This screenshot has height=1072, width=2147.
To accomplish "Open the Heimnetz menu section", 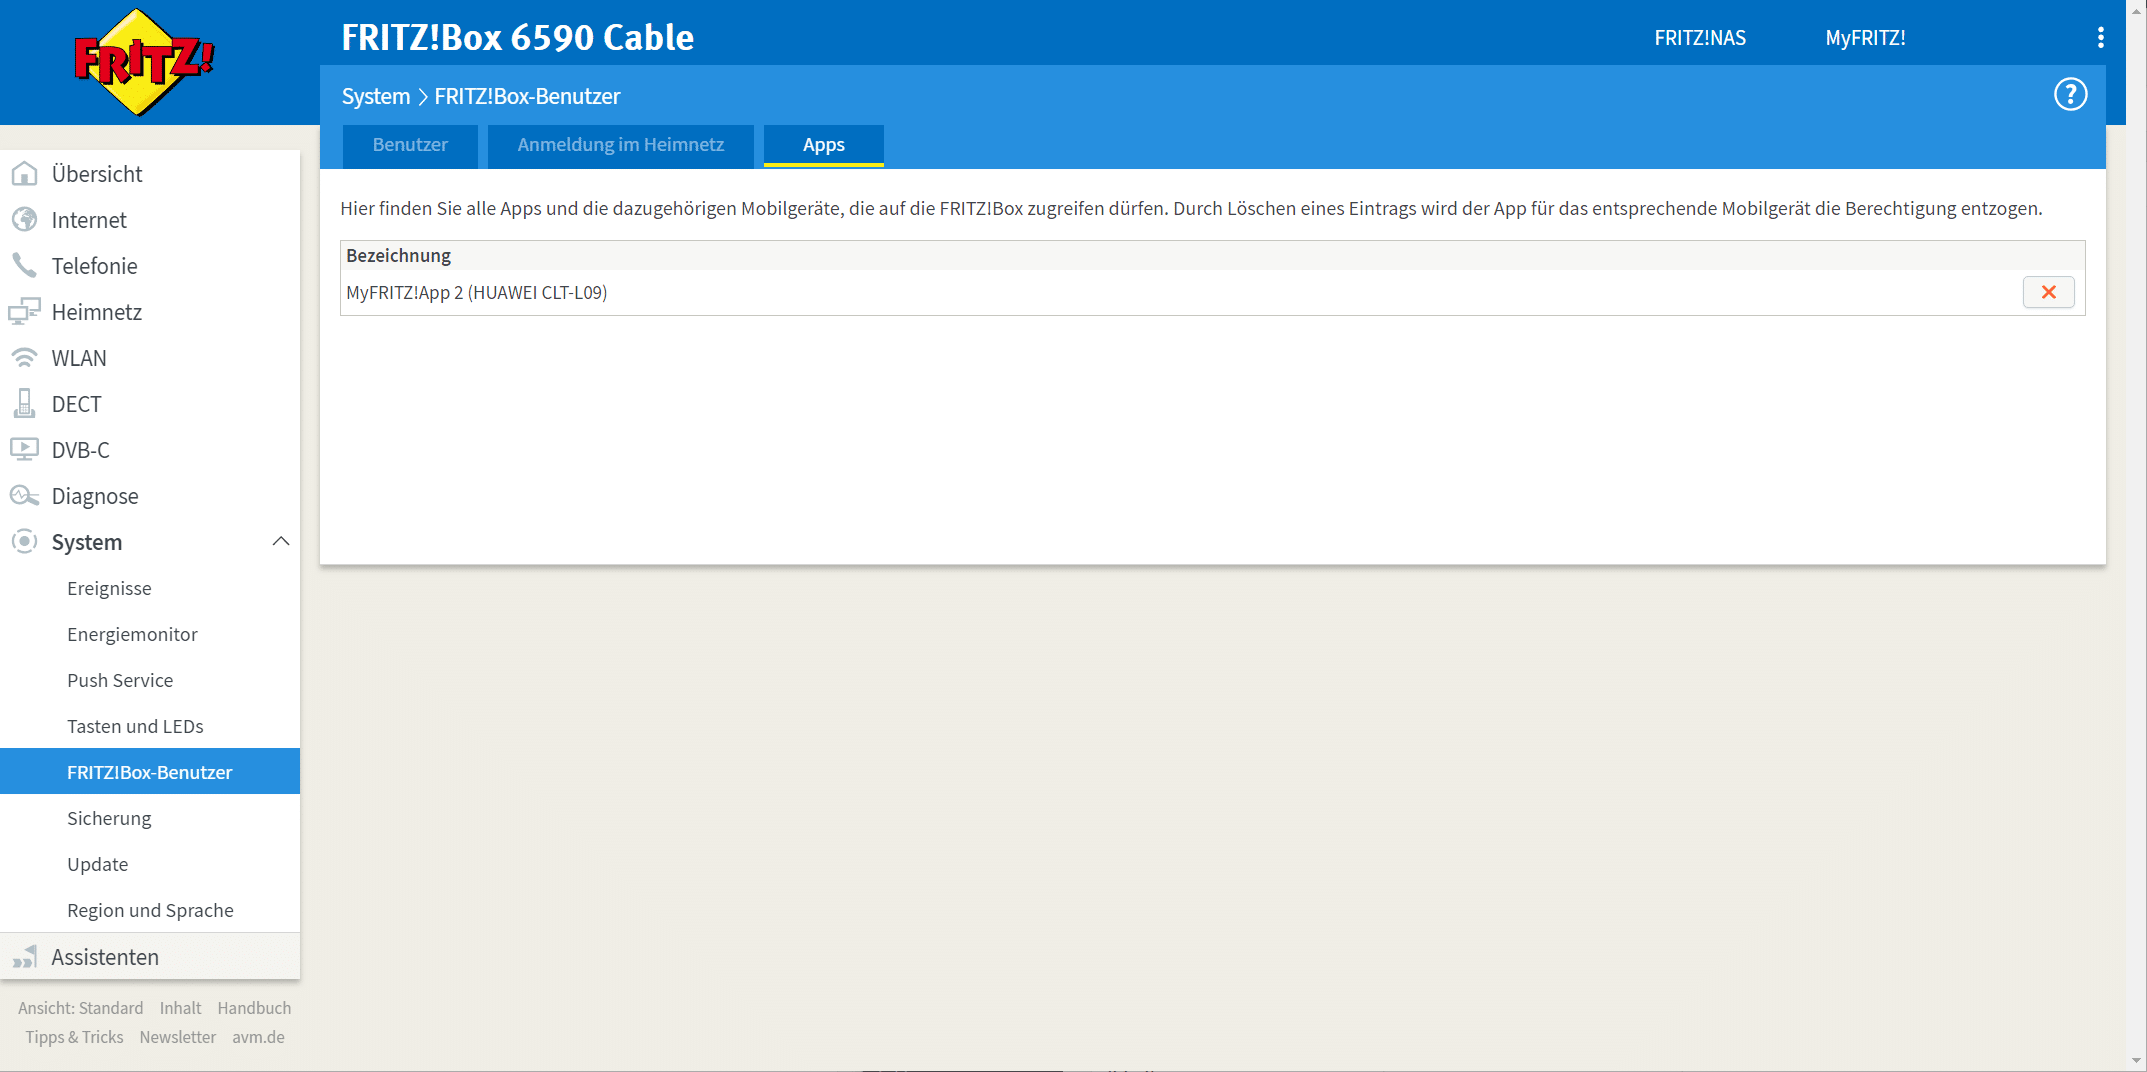I will point(96,312).
